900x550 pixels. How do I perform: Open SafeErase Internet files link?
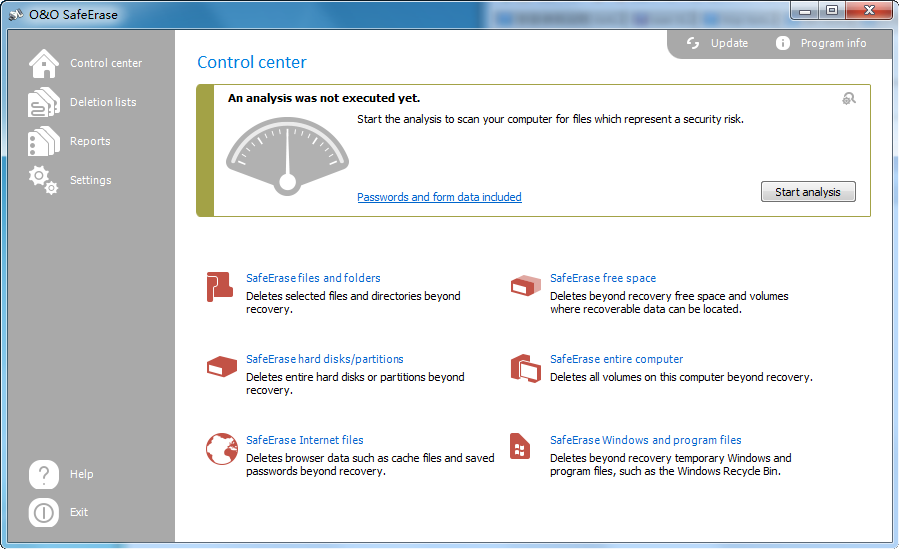[x=305, y=440]
